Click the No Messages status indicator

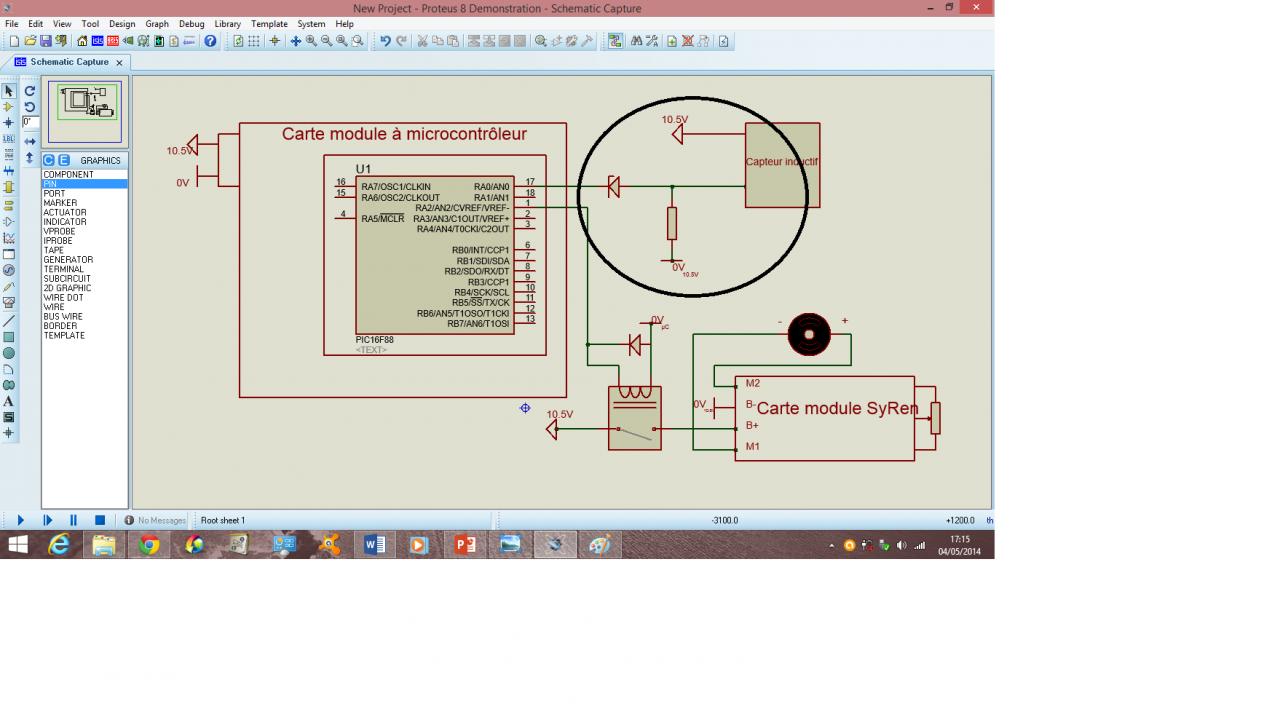(x=155, y=520)
